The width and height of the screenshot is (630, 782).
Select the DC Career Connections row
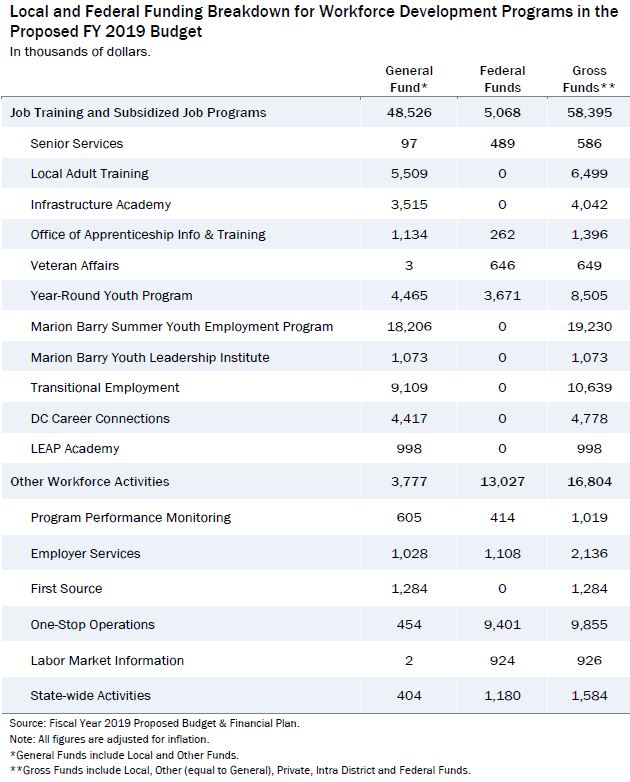[315, 418]
